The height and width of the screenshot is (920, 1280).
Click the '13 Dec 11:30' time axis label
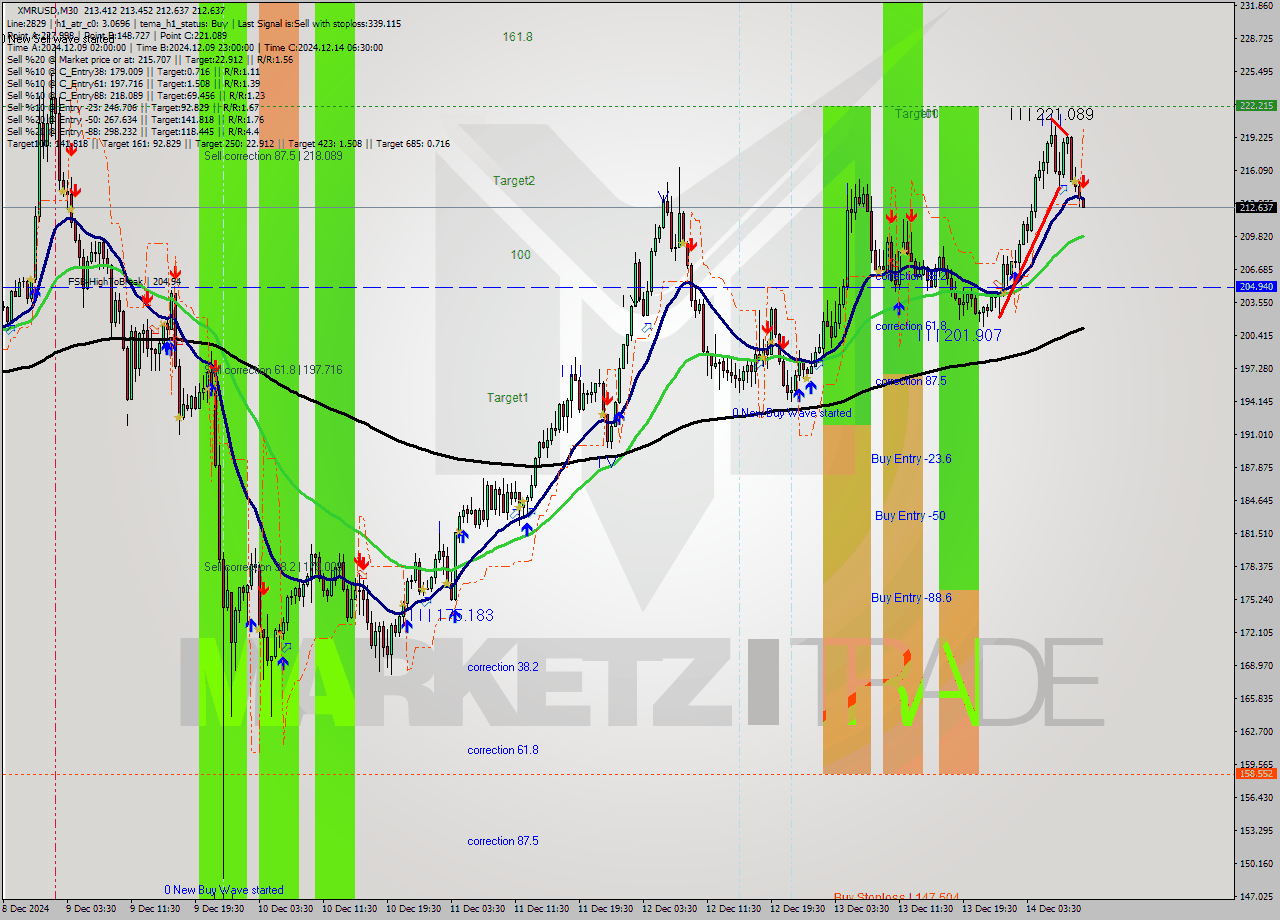926,909
